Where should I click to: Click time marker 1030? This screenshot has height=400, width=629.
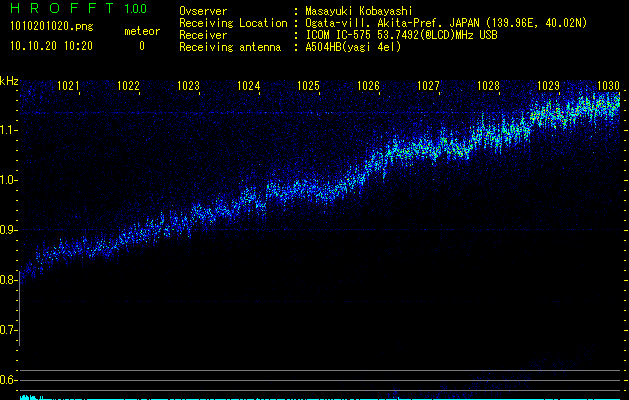pyautogui.click(x=609, y=86)
